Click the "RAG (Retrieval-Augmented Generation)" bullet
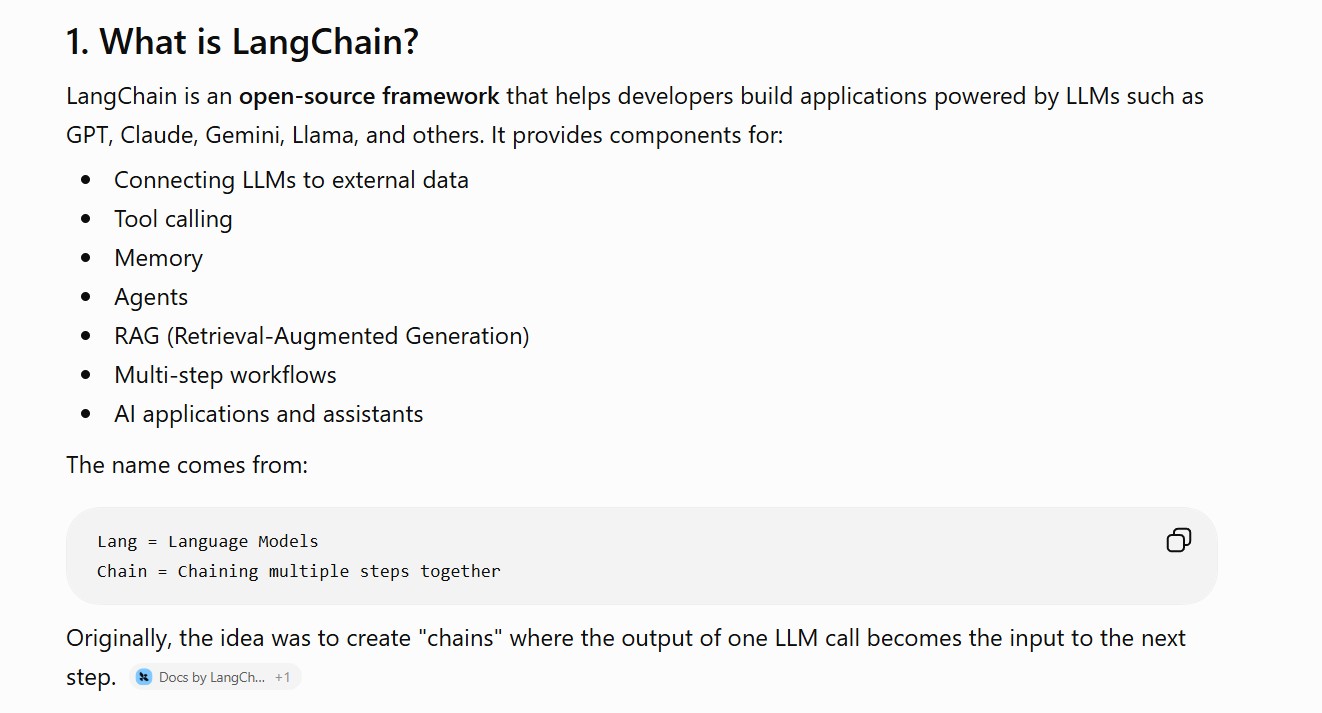The width and height of the screenshot is (1322, 713). pyautogui.click(x=322, y=336)
